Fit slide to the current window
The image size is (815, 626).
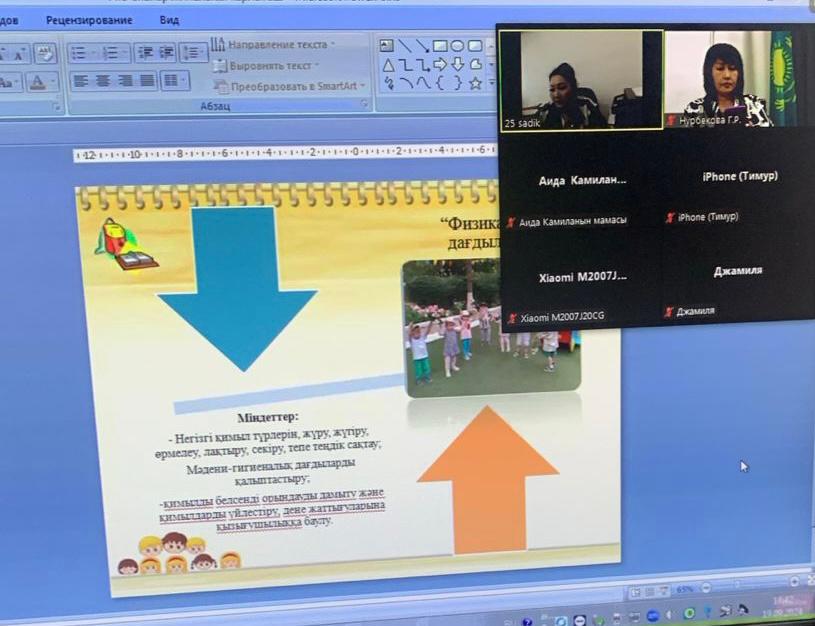point(811,580)
